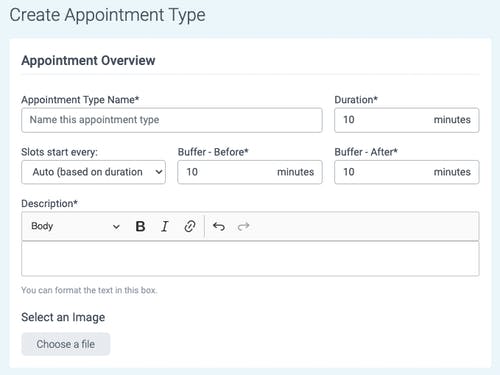Click the Slots start every label
This screenshot has width=500, height=375.
(59, 152)
